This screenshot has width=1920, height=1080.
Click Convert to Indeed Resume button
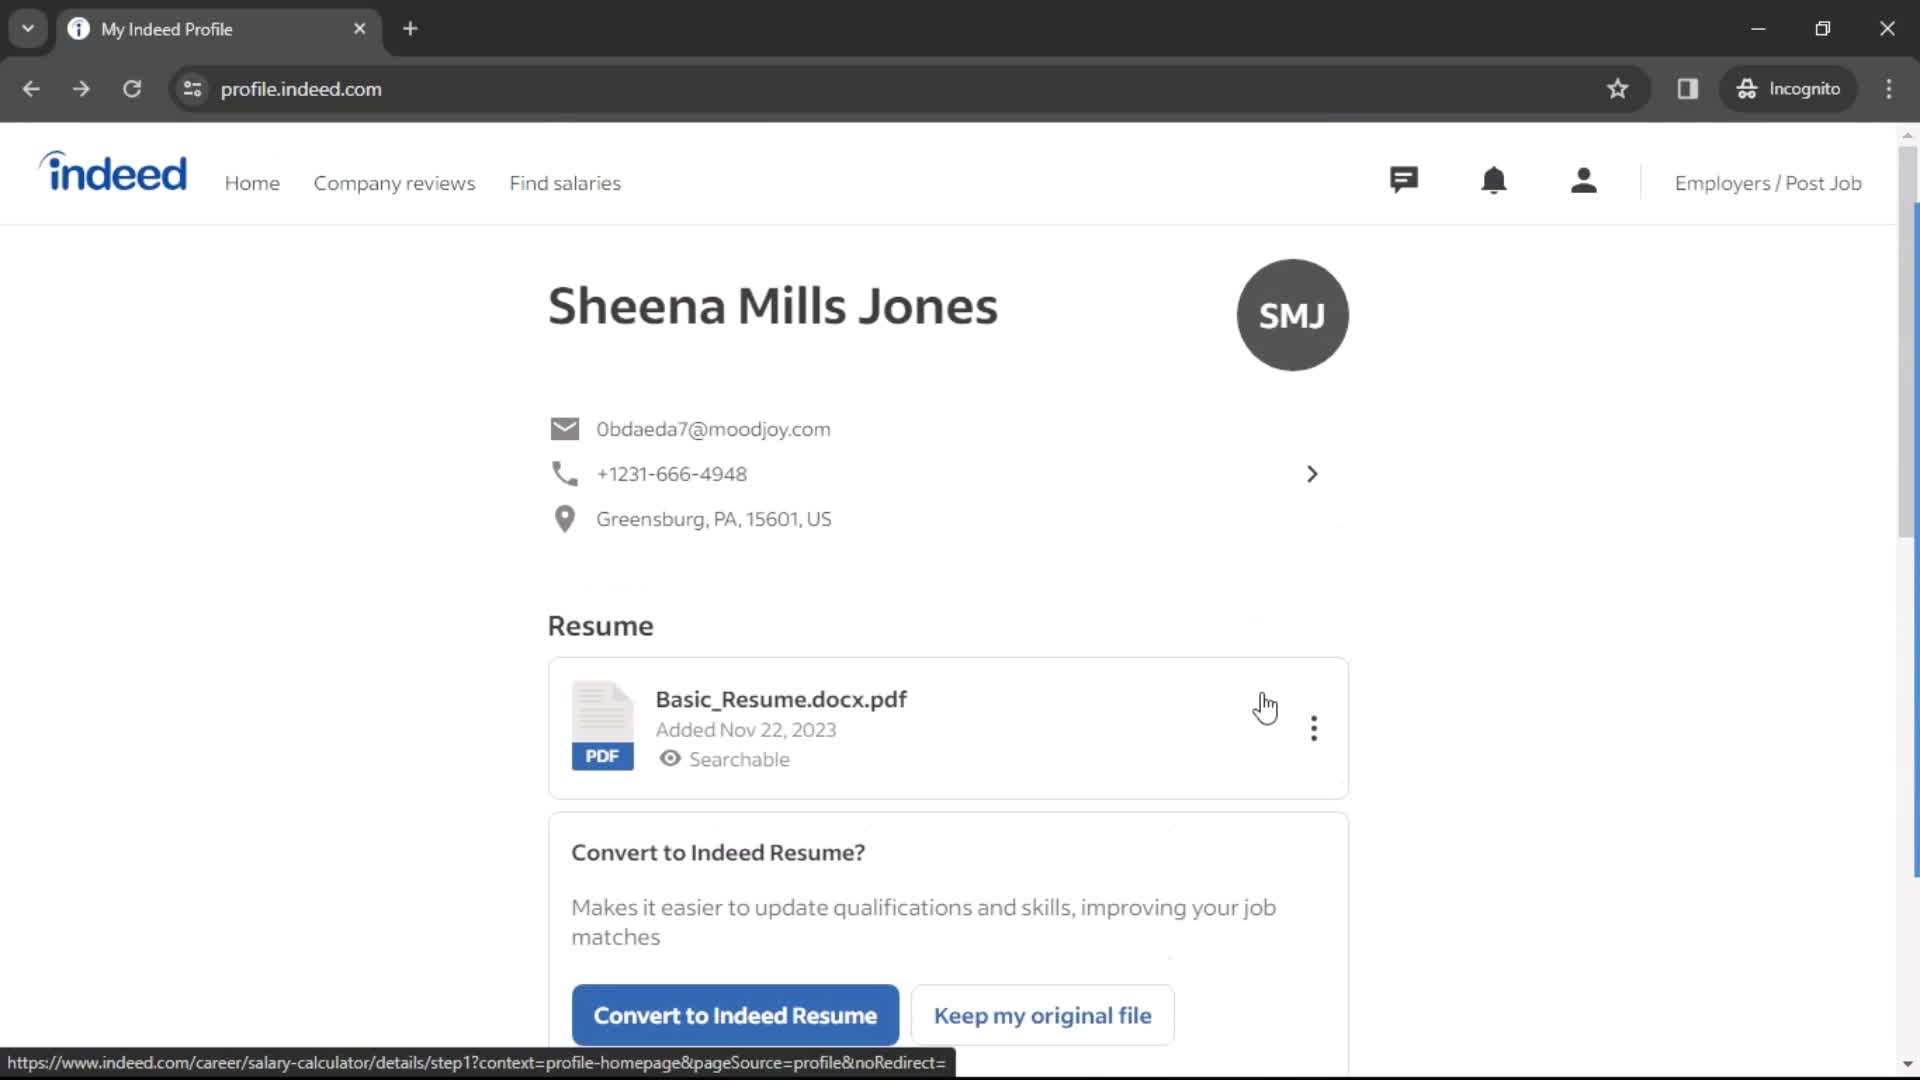click(735, 1015)
